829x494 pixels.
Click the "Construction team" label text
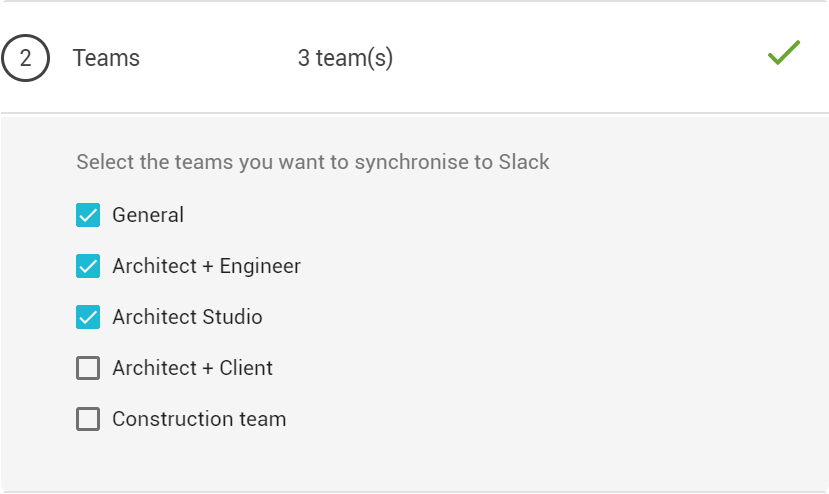point(199,419)
